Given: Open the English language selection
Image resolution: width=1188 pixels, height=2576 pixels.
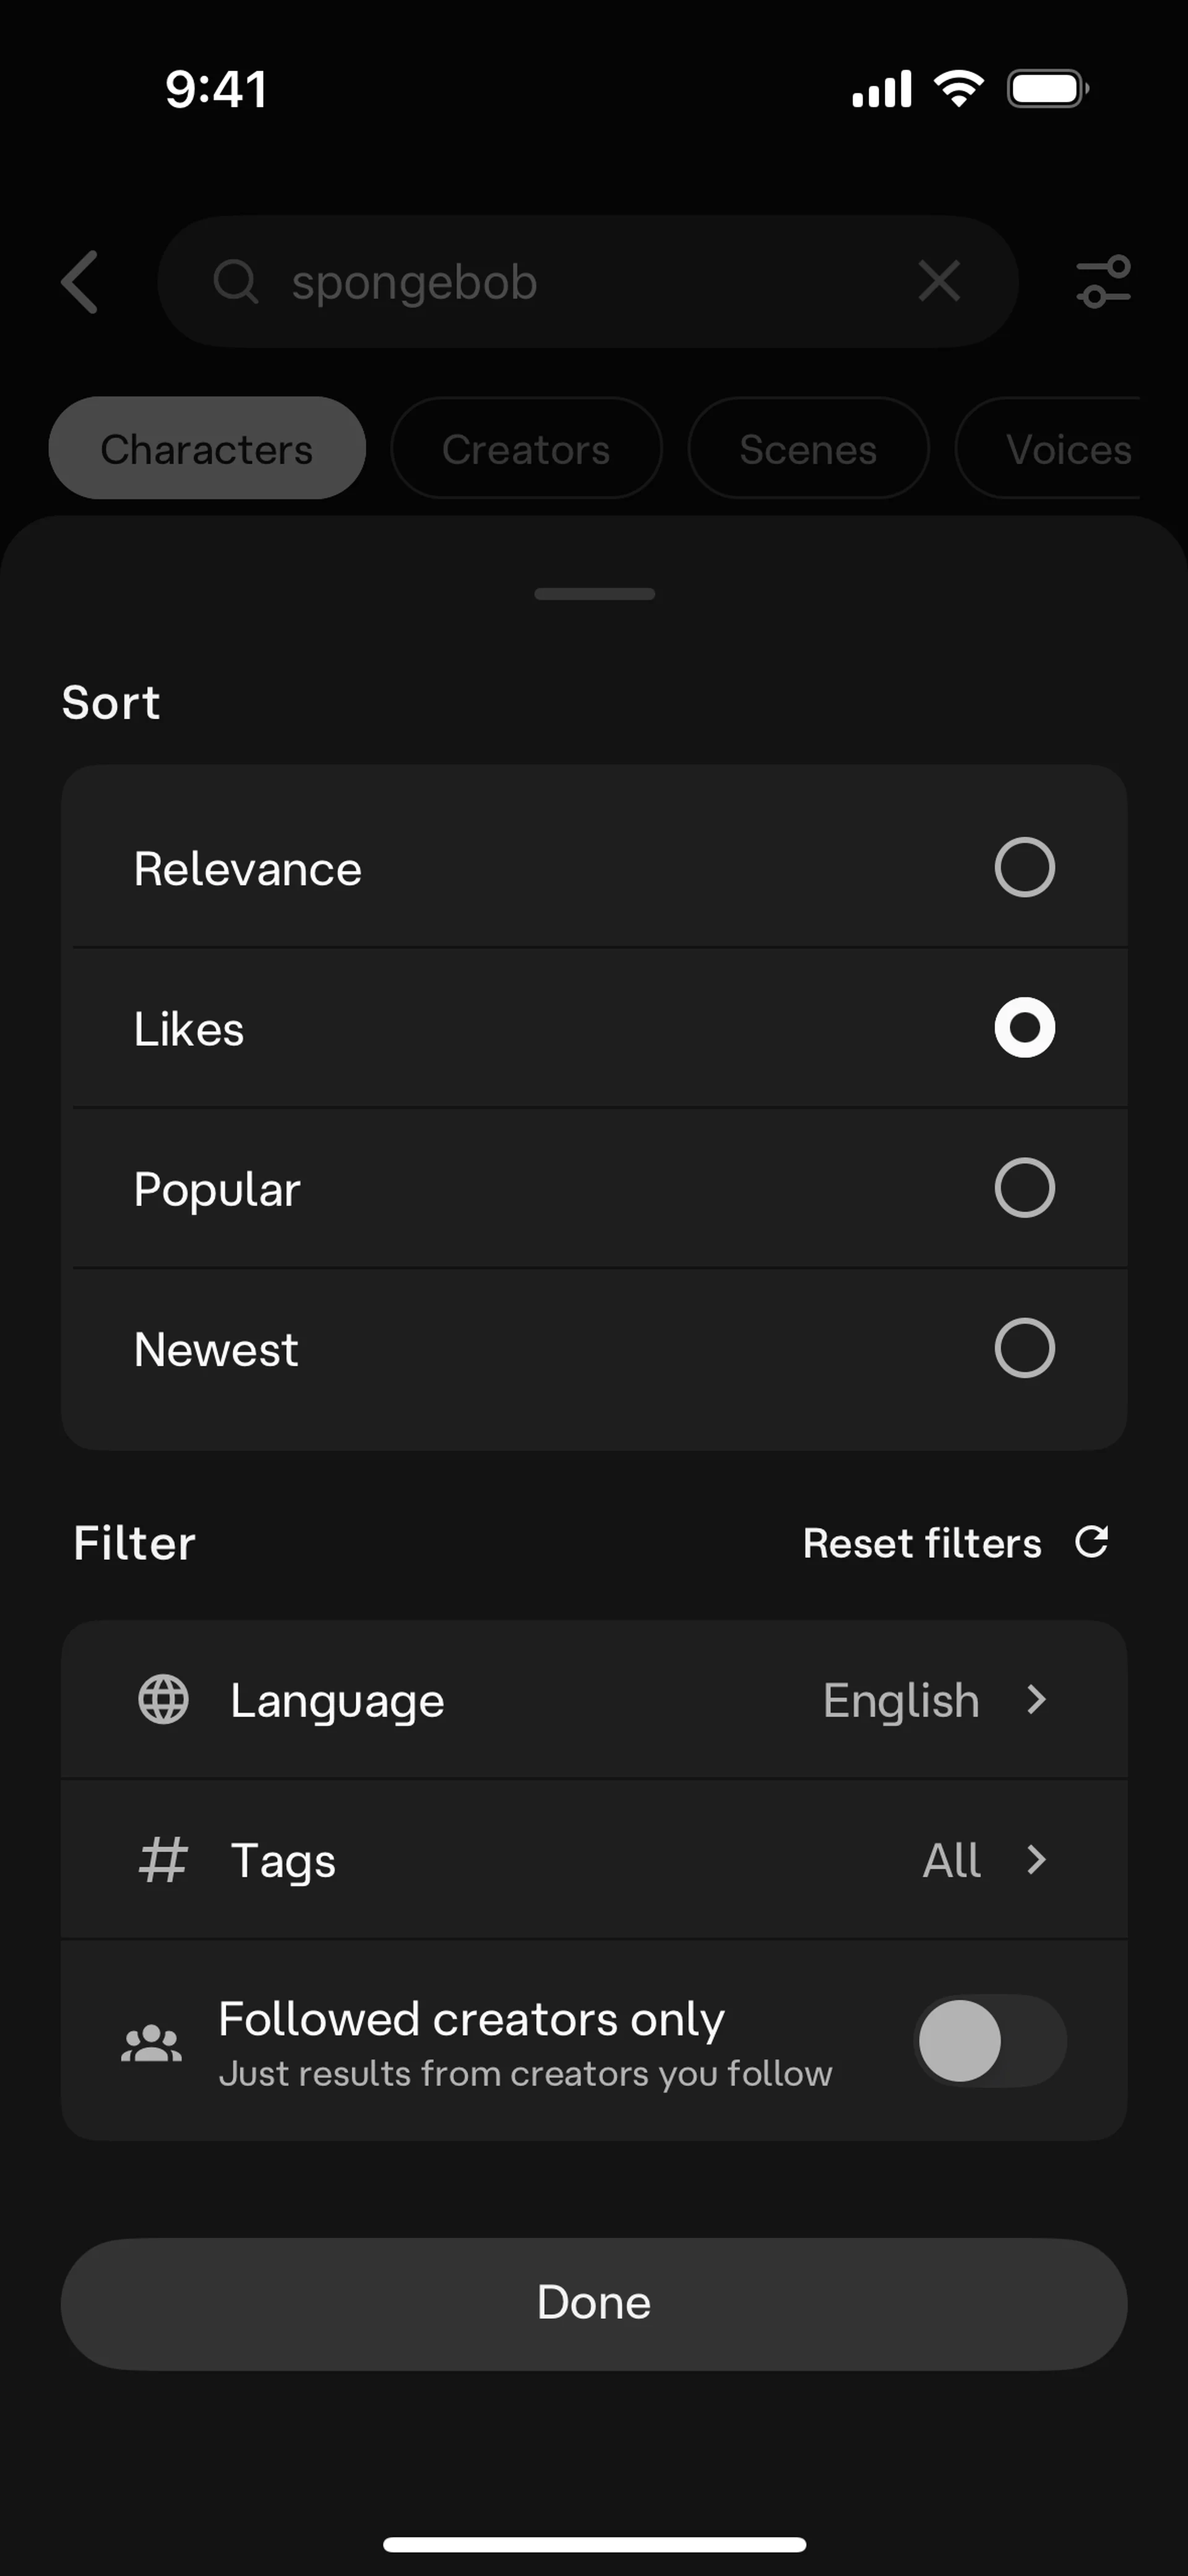Looking at the screenshot, I should 900,1700.
